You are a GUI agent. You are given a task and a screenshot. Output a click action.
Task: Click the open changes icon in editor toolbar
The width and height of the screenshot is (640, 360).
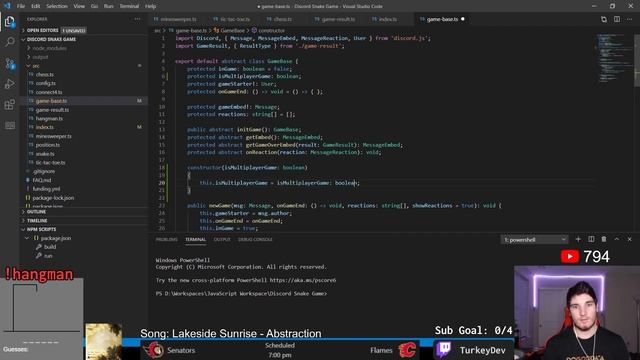pos(604,19)
